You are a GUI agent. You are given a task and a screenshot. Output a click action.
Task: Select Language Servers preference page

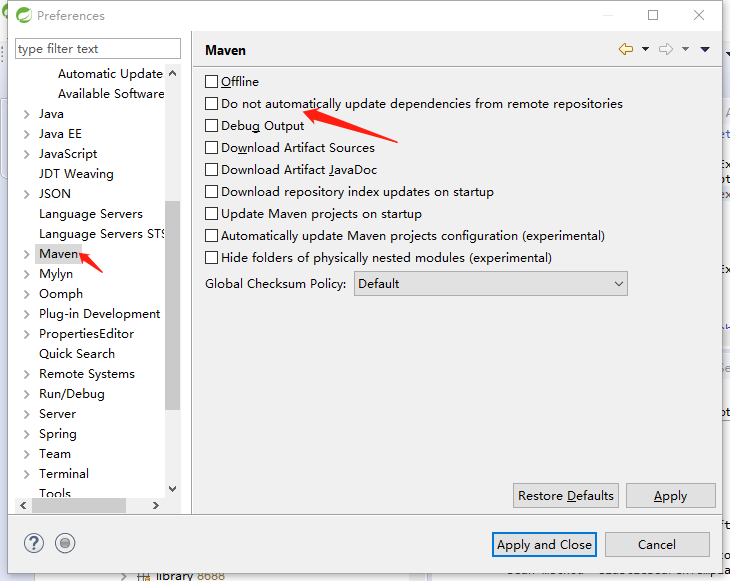tap(91, 214)
